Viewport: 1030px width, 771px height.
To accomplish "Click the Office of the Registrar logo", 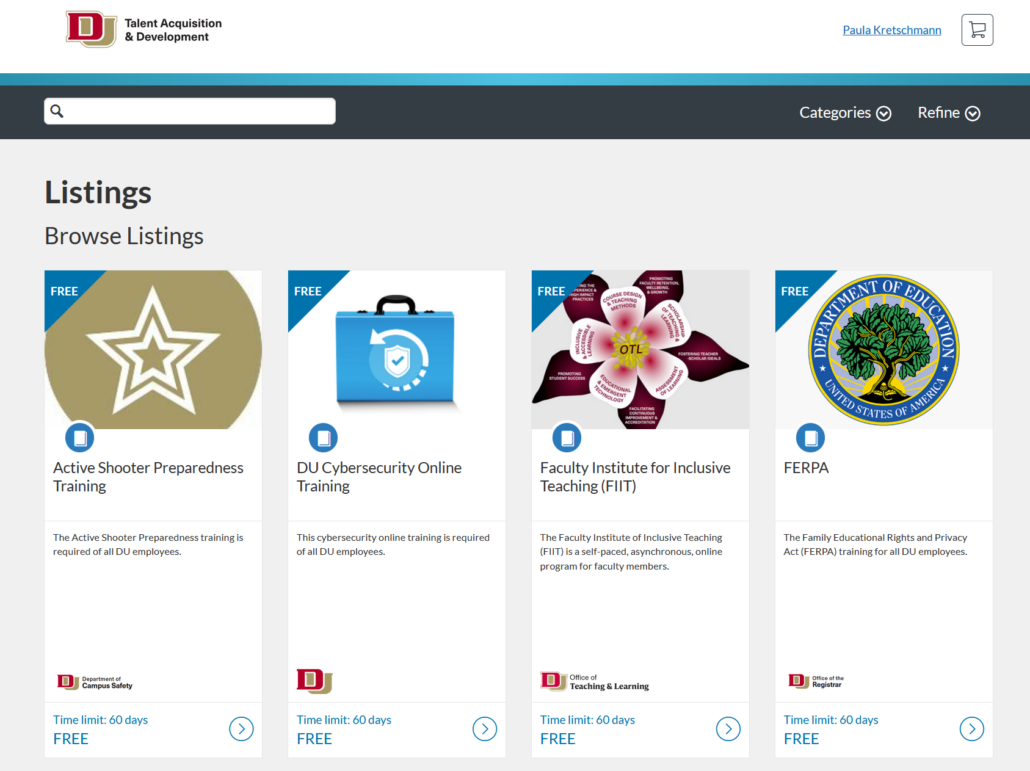I will (816, 682).
